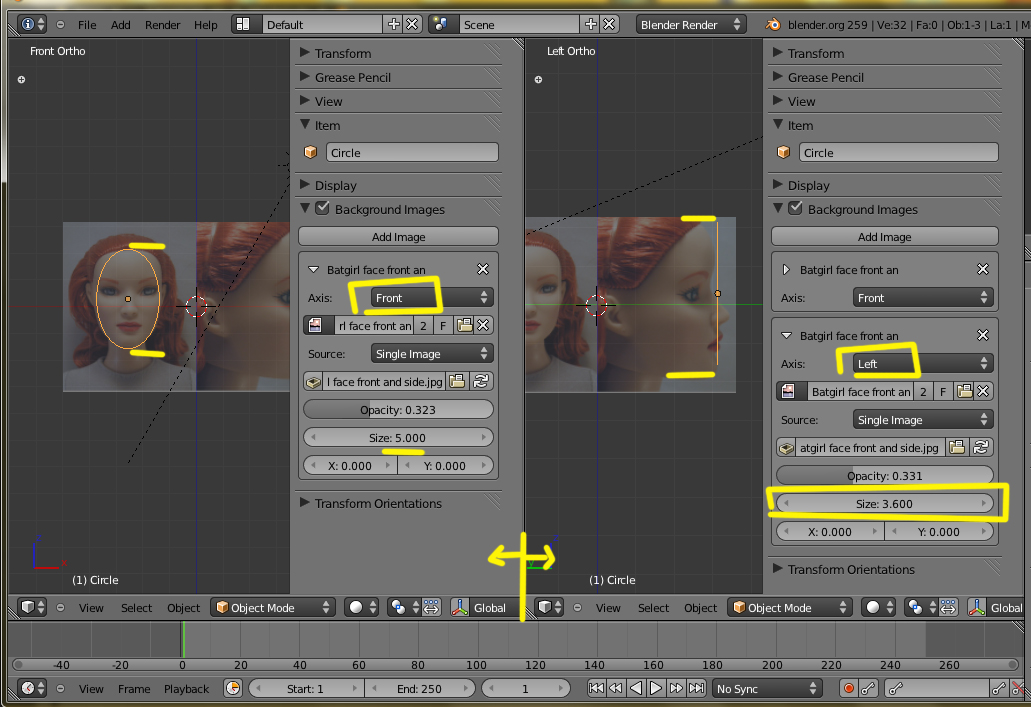Viewport: 1031px width, 707px height.
Task: Open viewport shading selector in Front Ortho header
Action: coord(362,607)
